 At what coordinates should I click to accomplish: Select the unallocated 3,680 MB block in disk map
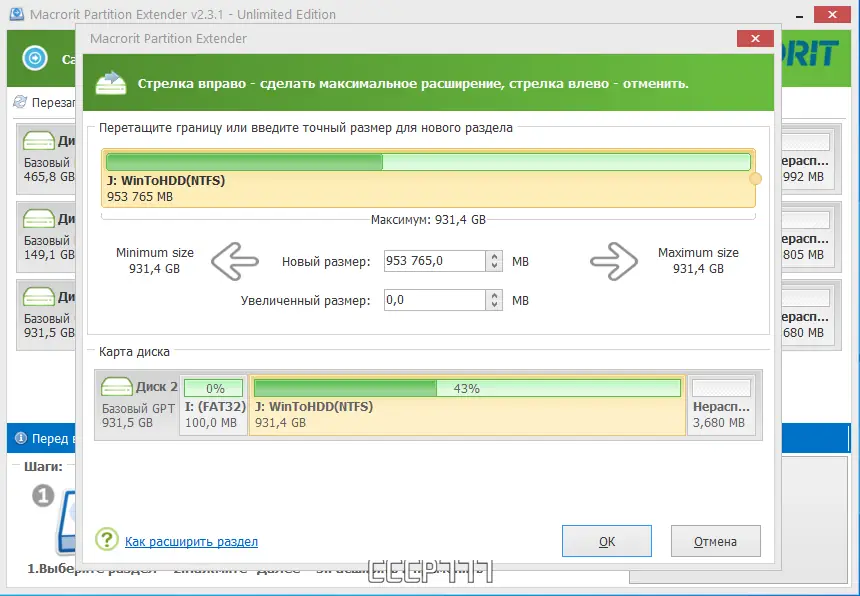point(721,405)
